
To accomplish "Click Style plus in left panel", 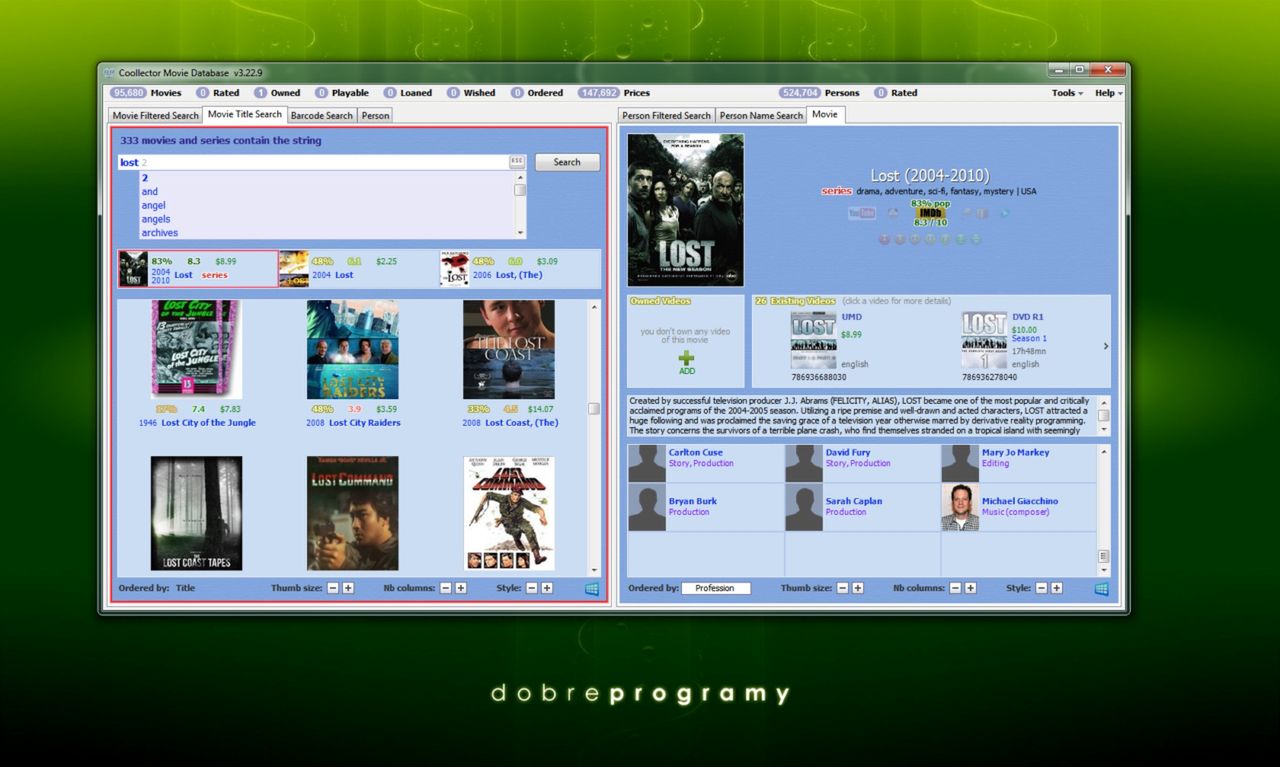I will pyautogui.click(x=547, y=588).
